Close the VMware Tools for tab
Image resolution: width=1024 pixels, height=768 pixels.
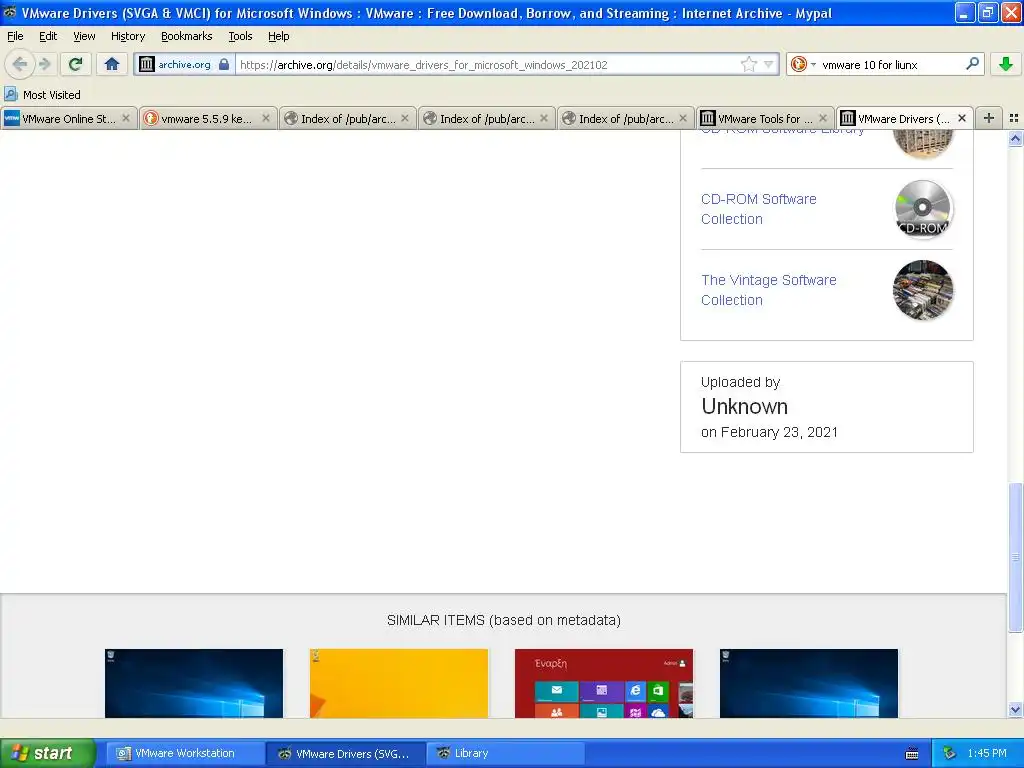point(823,118)
